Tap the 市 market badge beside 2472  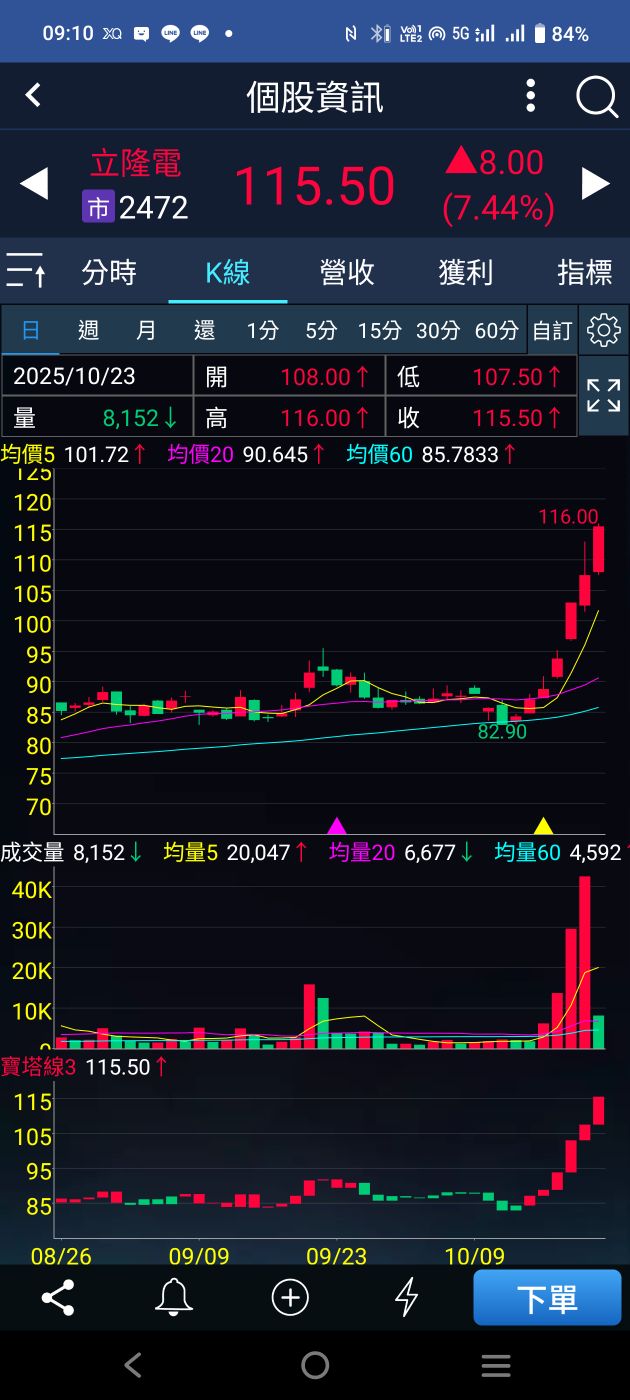pos(98,208)
